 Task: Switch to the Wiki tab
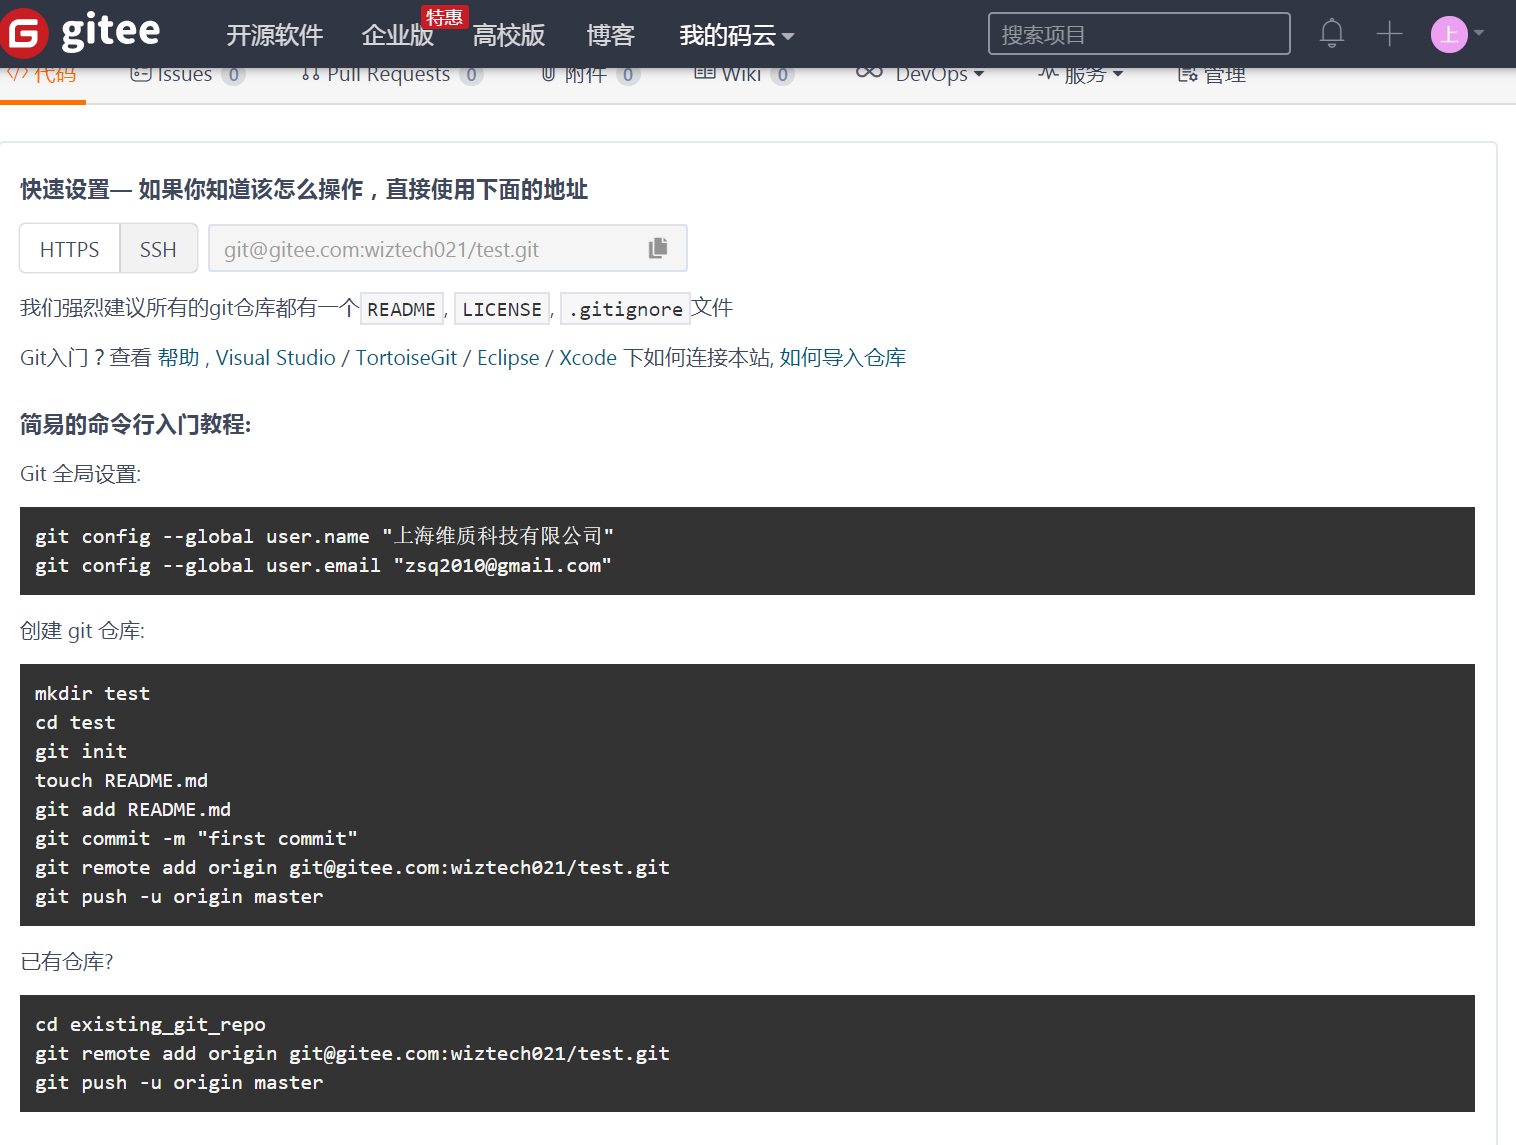click(x=744, y=75)
